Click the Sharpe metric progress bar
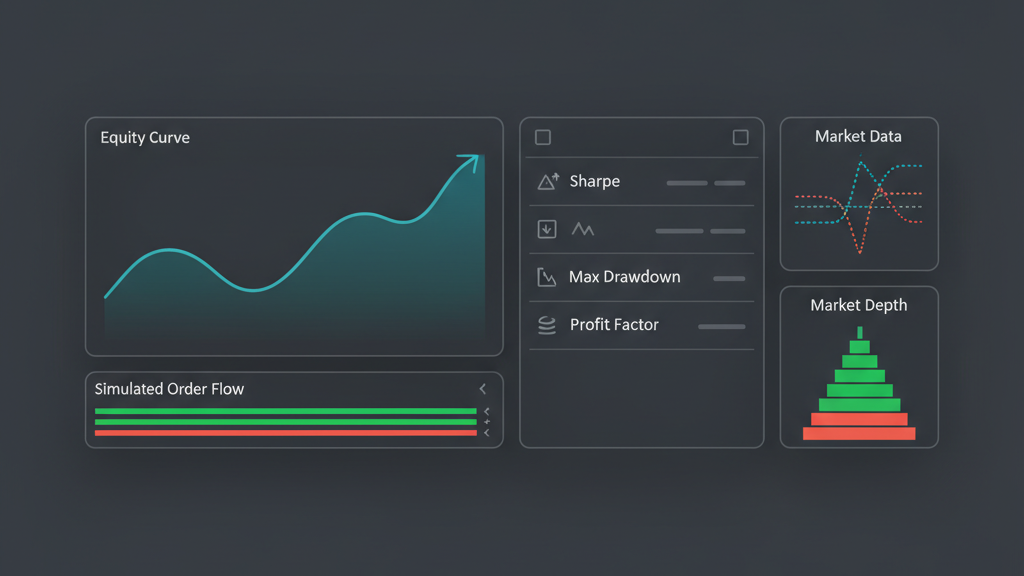Screen dimensions: 1024x576 pyautogui.click(x=688, y=183)
